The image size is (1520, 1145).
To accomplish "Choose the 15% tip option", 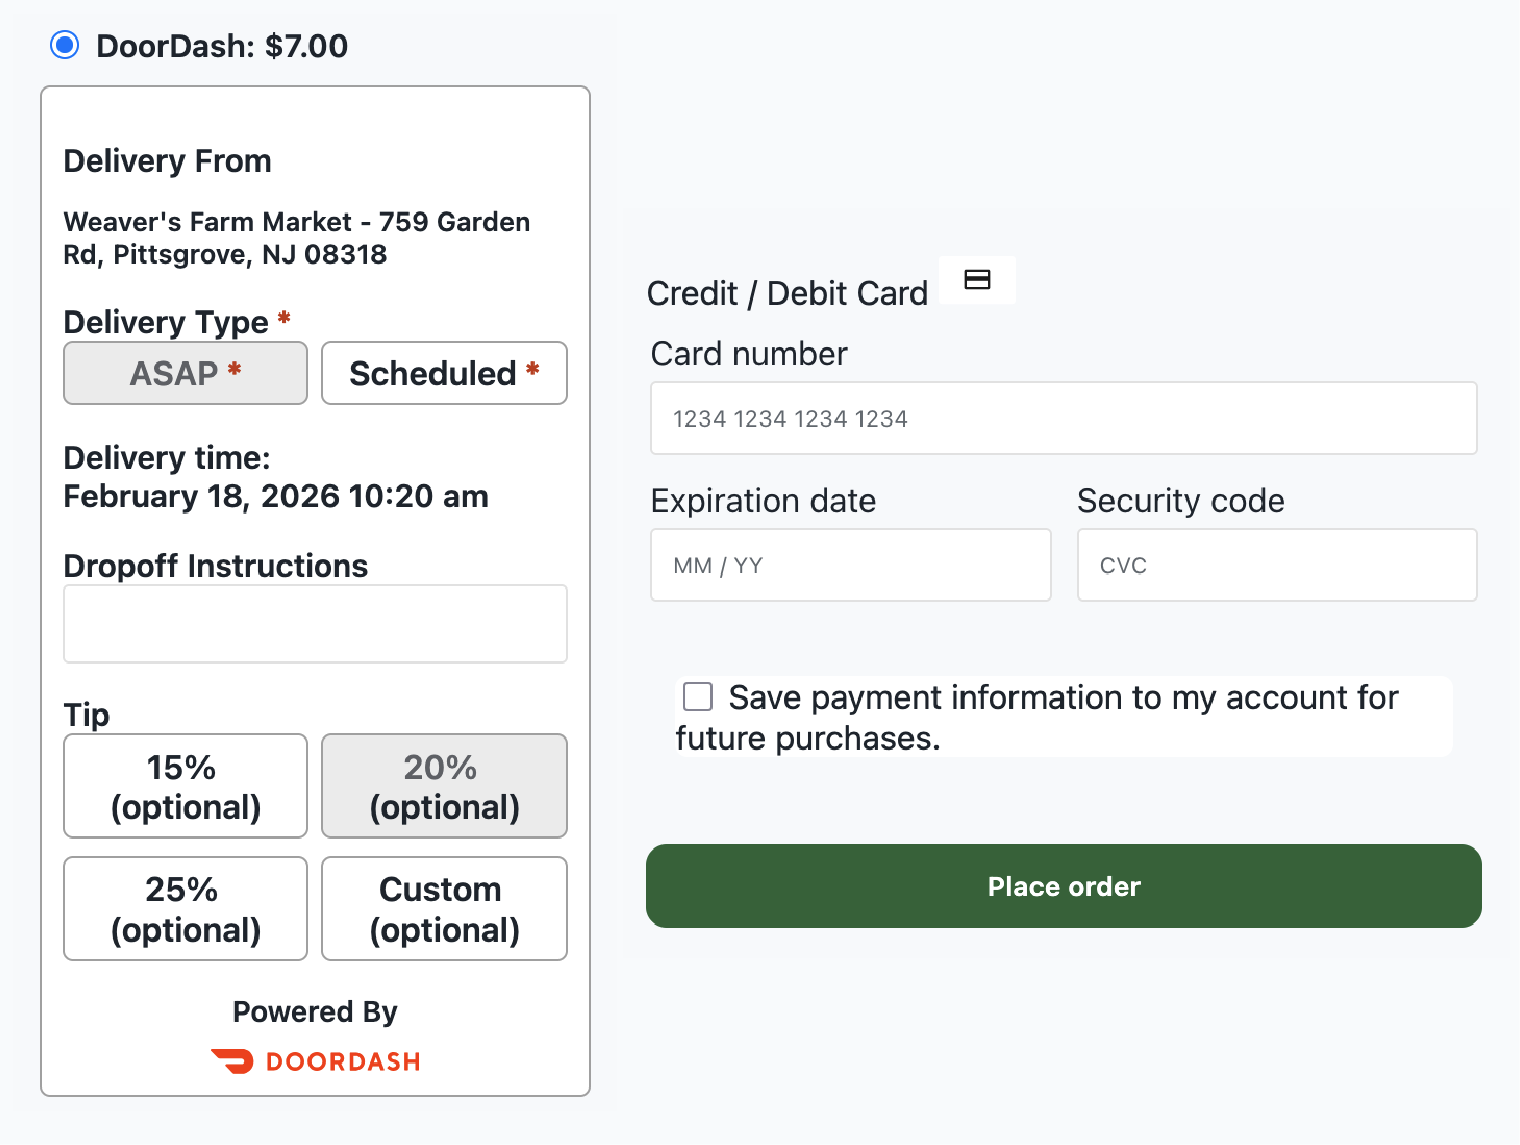I will pos(184,786).
